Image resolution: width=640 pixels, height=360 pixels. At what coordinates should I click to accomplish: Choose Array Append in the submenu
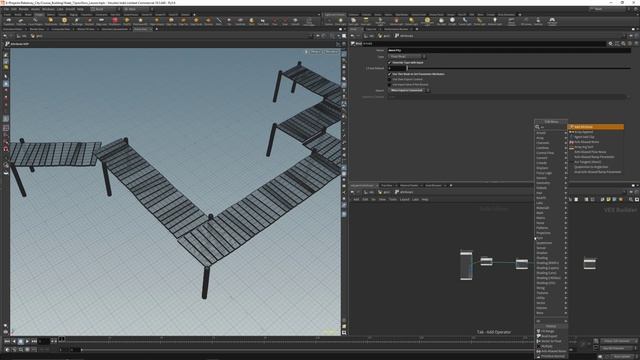pos(596,132)
